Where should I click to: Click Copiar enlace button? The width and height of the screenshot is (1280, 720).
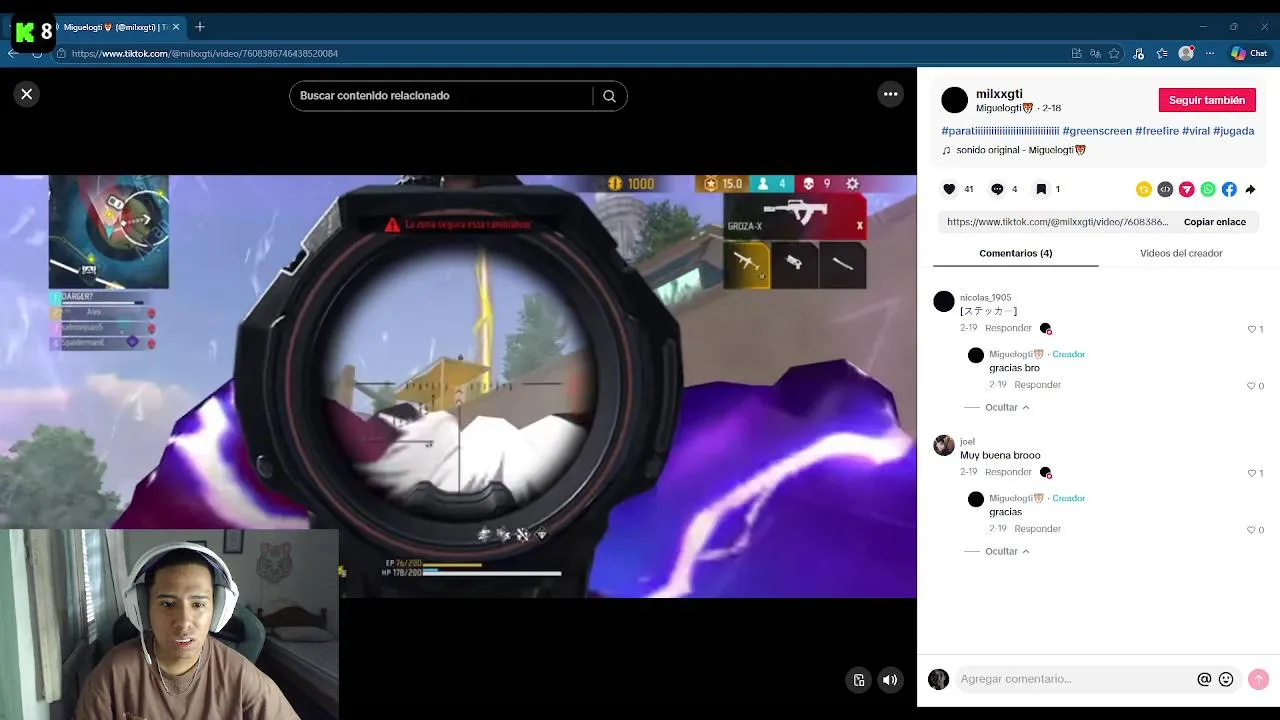click(x=1214, y=222)
